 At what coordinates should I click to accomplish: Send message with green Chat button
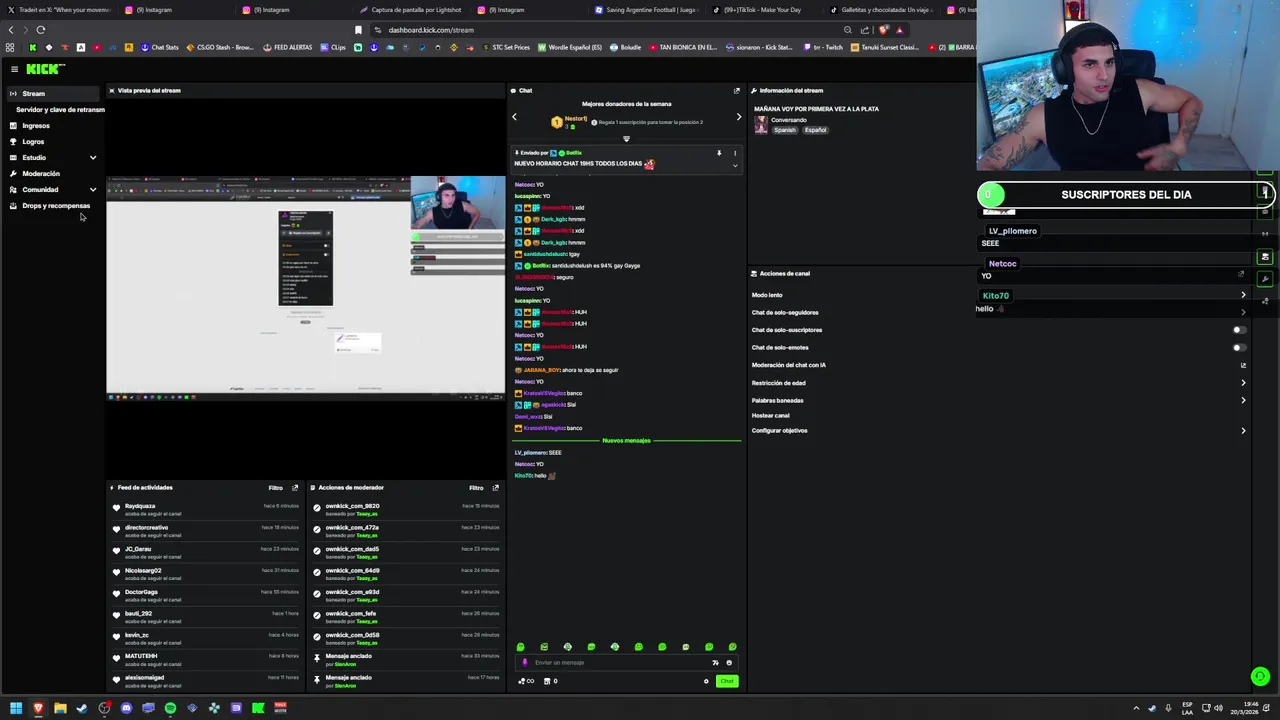pos(727,682)
